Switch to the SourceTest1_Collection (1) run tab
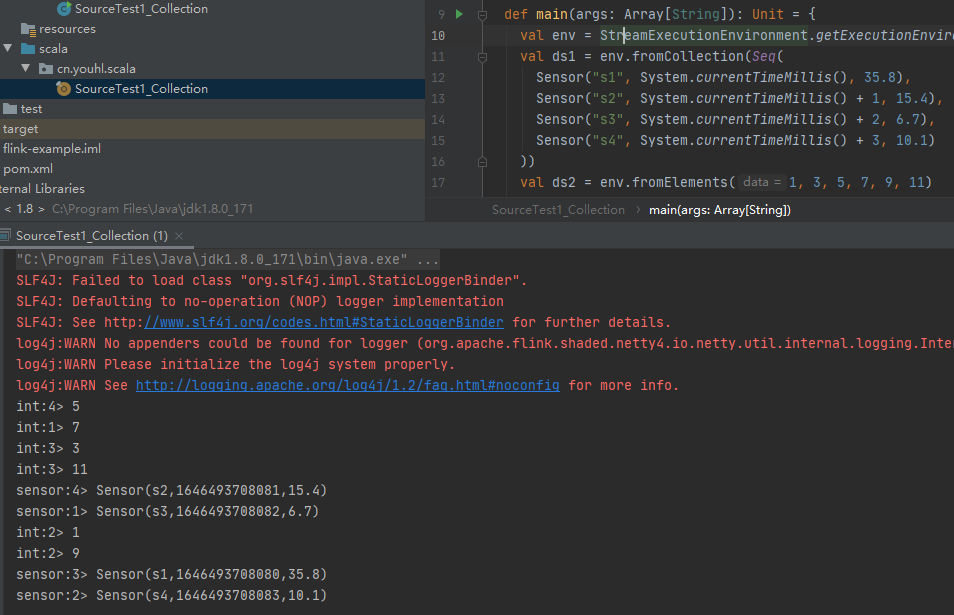 tap(92, 236)
